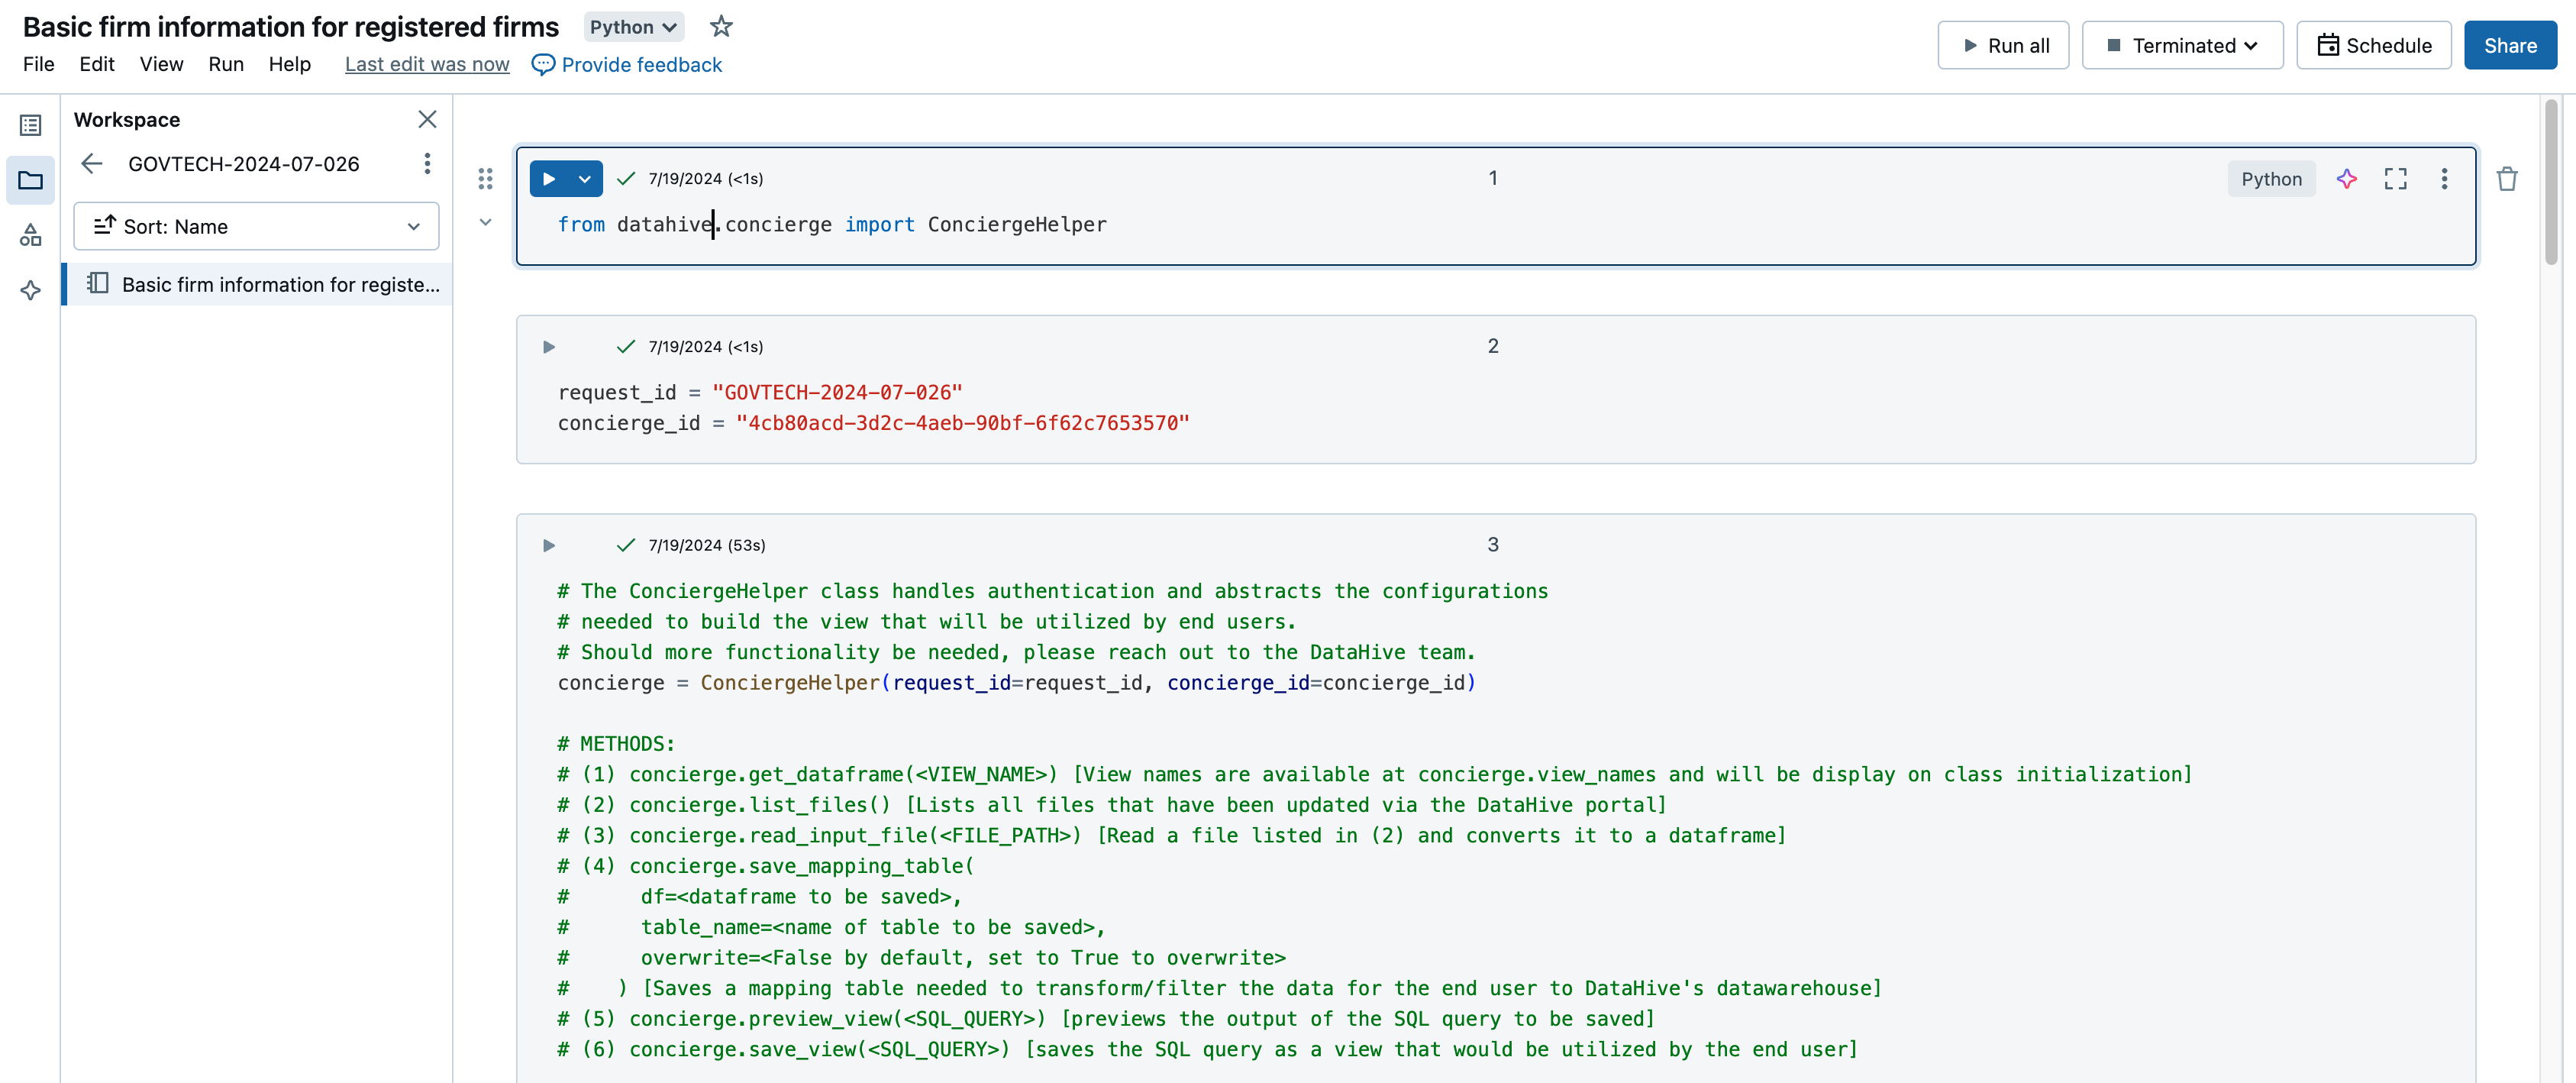The image size is (2576, 1083).
Task: Go back from GOVTECH-2024-07-026 folder
Action: pyautogui.click(x=92, y=163)
